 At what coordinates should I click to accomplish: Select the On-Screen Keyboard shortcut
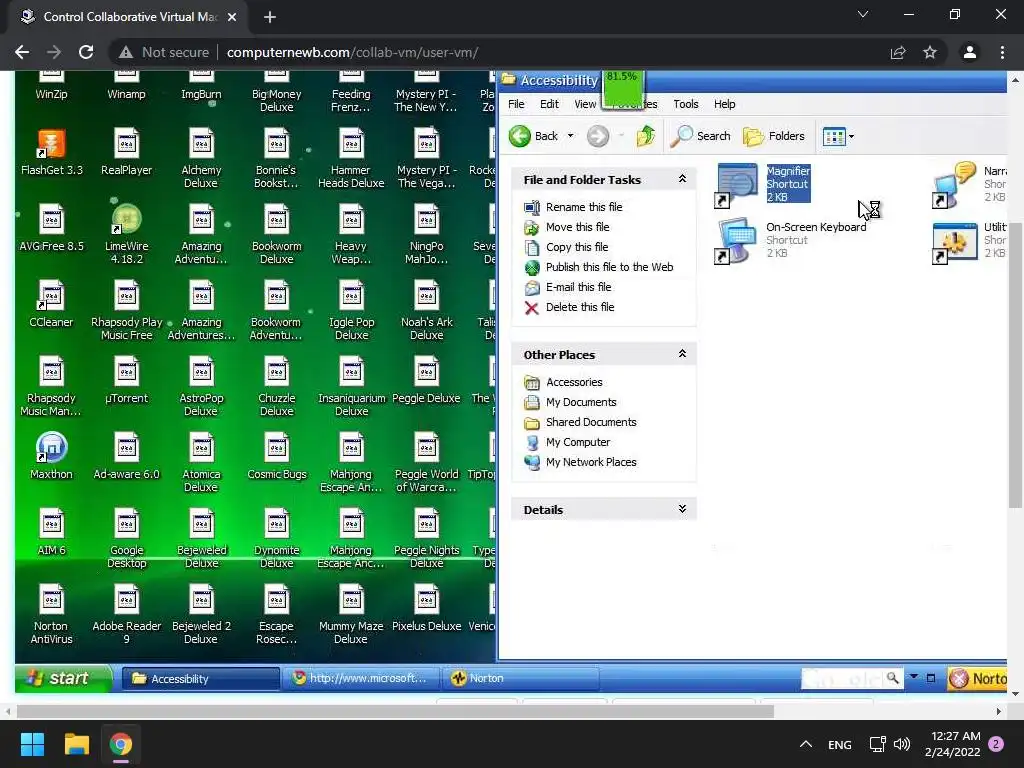click(790, 240)
